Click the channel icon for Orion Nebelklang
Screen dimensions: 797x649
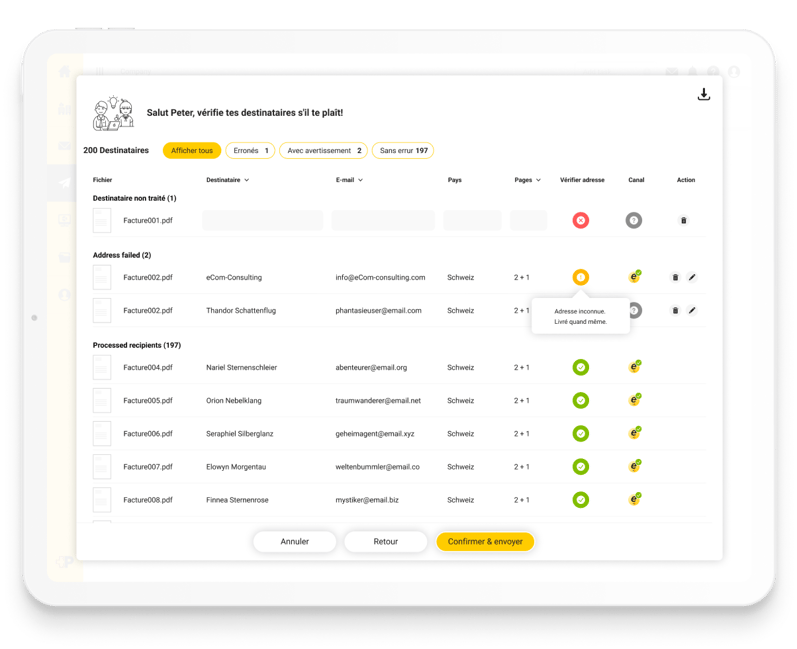(634, 400)
